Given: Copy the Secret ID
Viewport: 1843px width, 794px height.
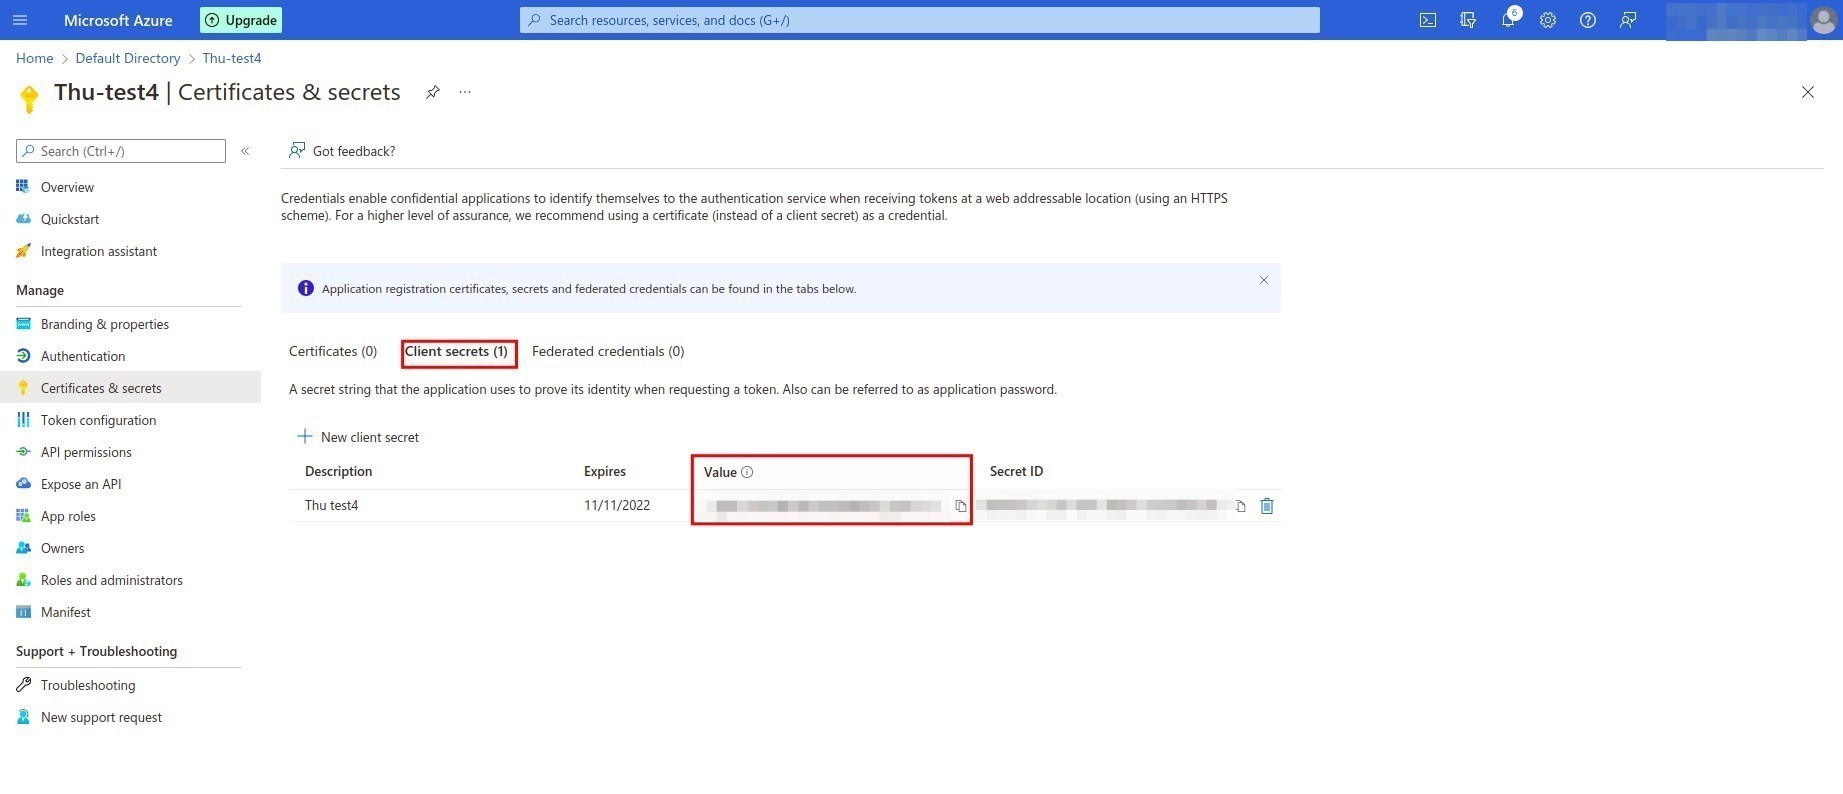Looking at the screenshot, I should [x=1240, y=506].
